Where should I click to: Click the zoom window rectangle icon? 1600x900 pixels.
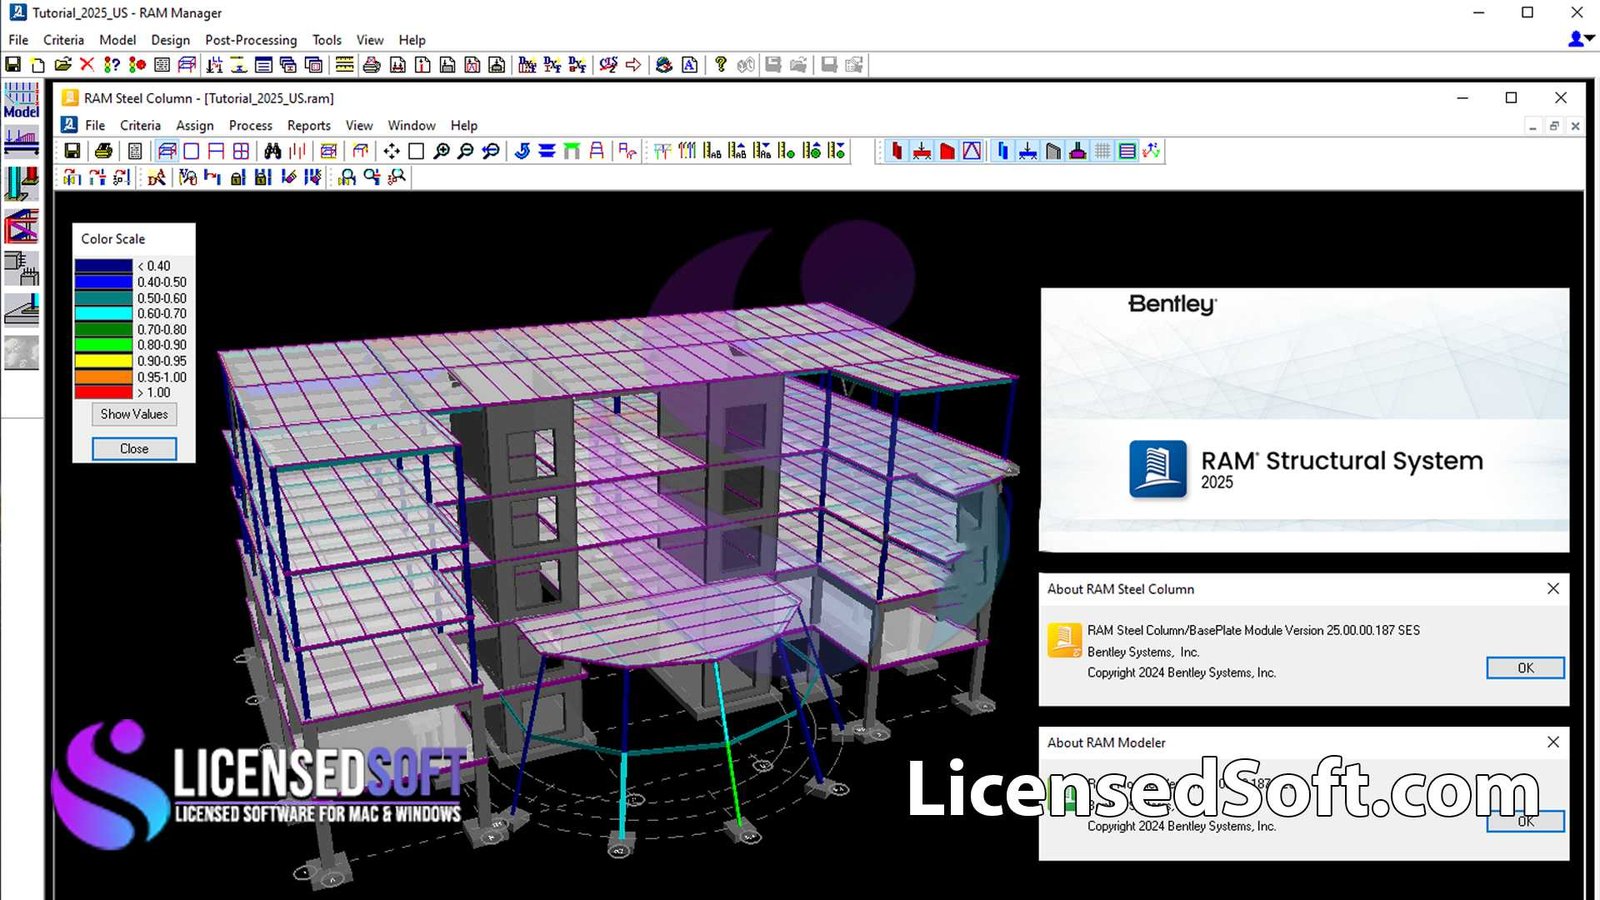click(416, 151)
